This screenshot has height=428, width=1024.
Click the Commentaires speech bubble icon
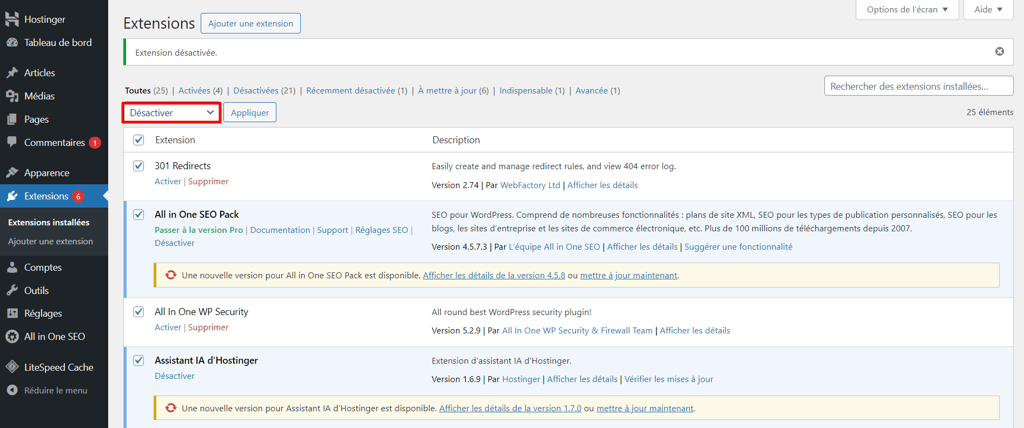point(12,142)
